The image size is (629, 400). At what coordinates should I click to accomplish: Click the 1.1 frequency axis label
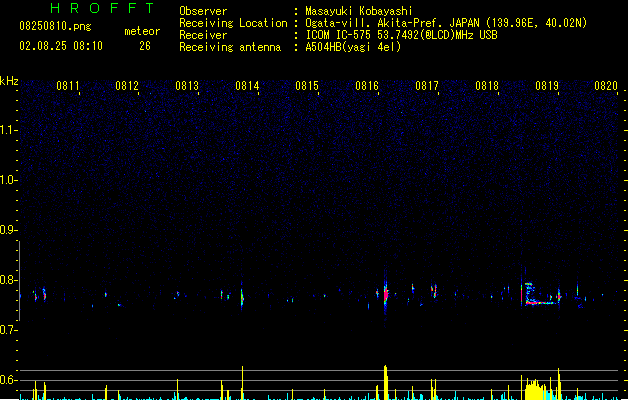pos(8,130)
